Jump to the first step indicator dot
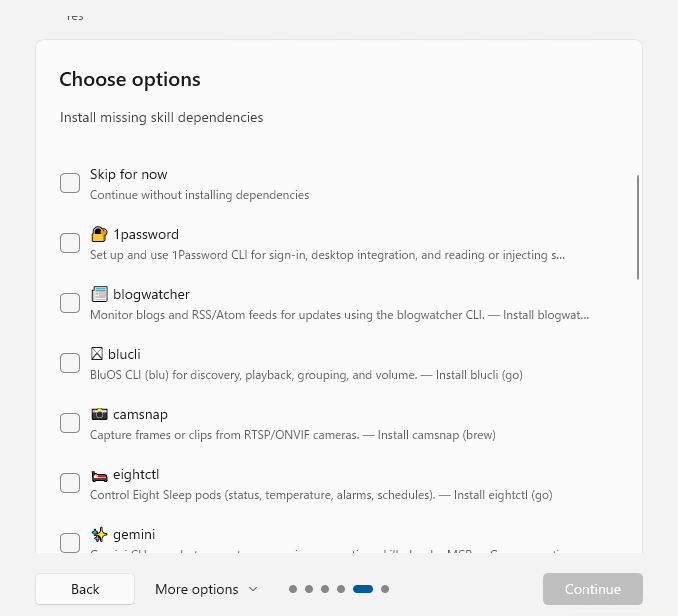This screenshot has width=678, height=616. [293, 589]
